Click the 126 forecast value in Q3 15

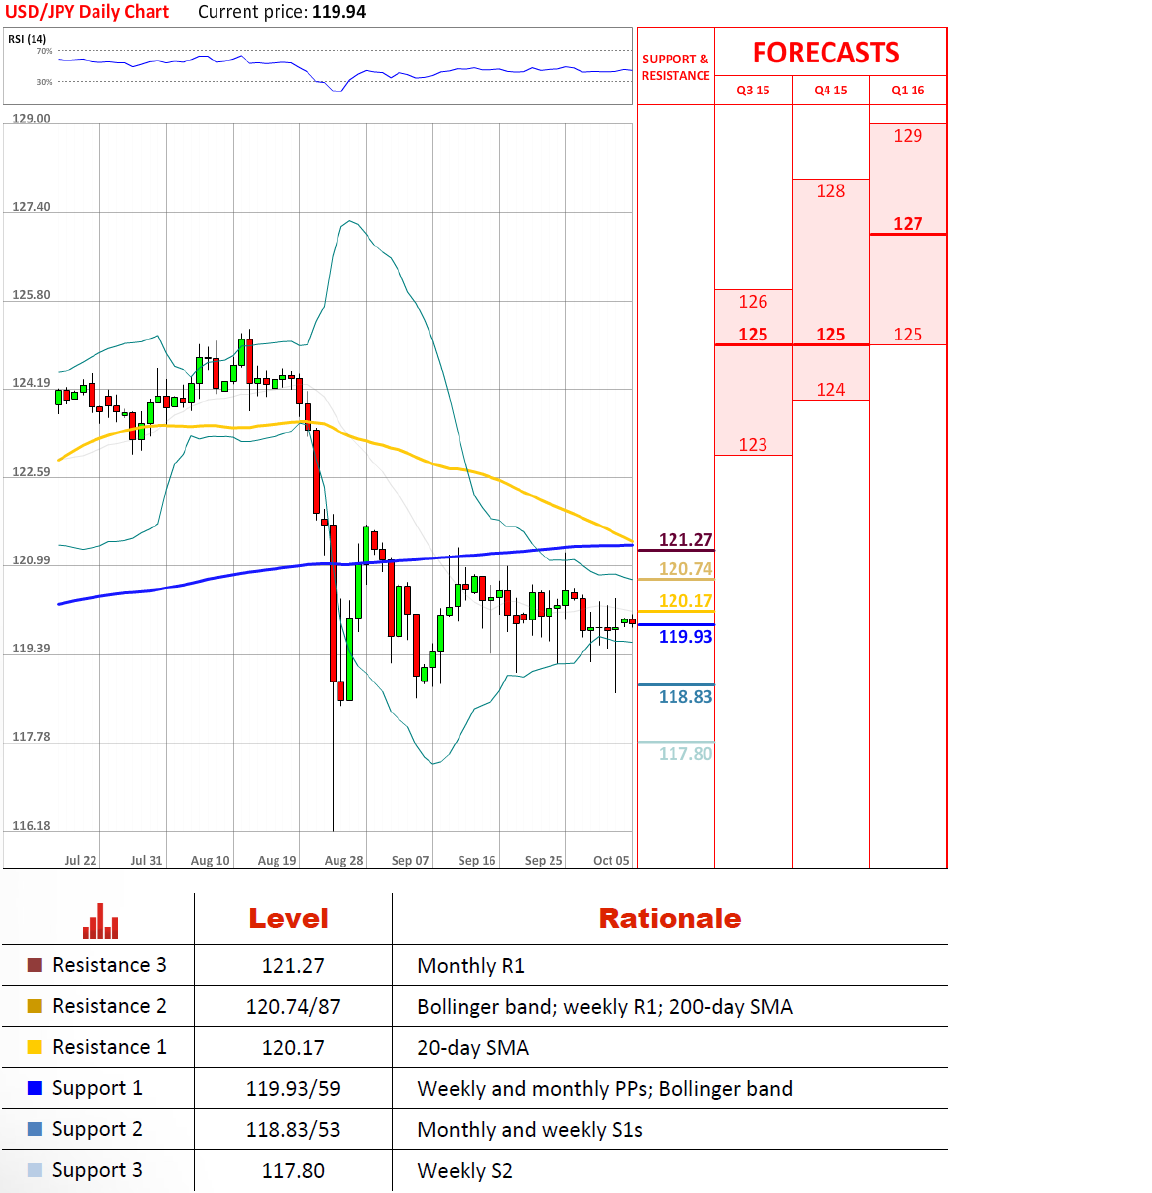(x=753, y=302)
